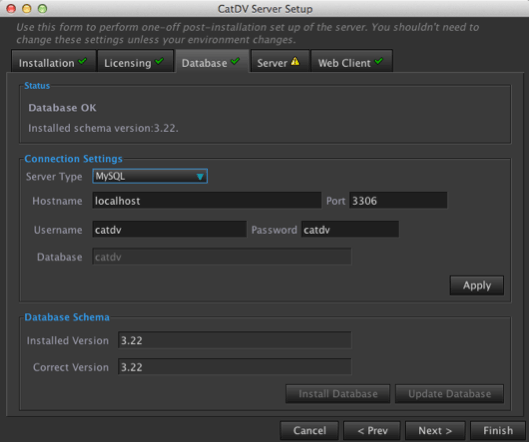Image resolution: width=530 pixels, height=443 pixels.
Task: Click the Server tab warning icon
Action: point(295,62)
